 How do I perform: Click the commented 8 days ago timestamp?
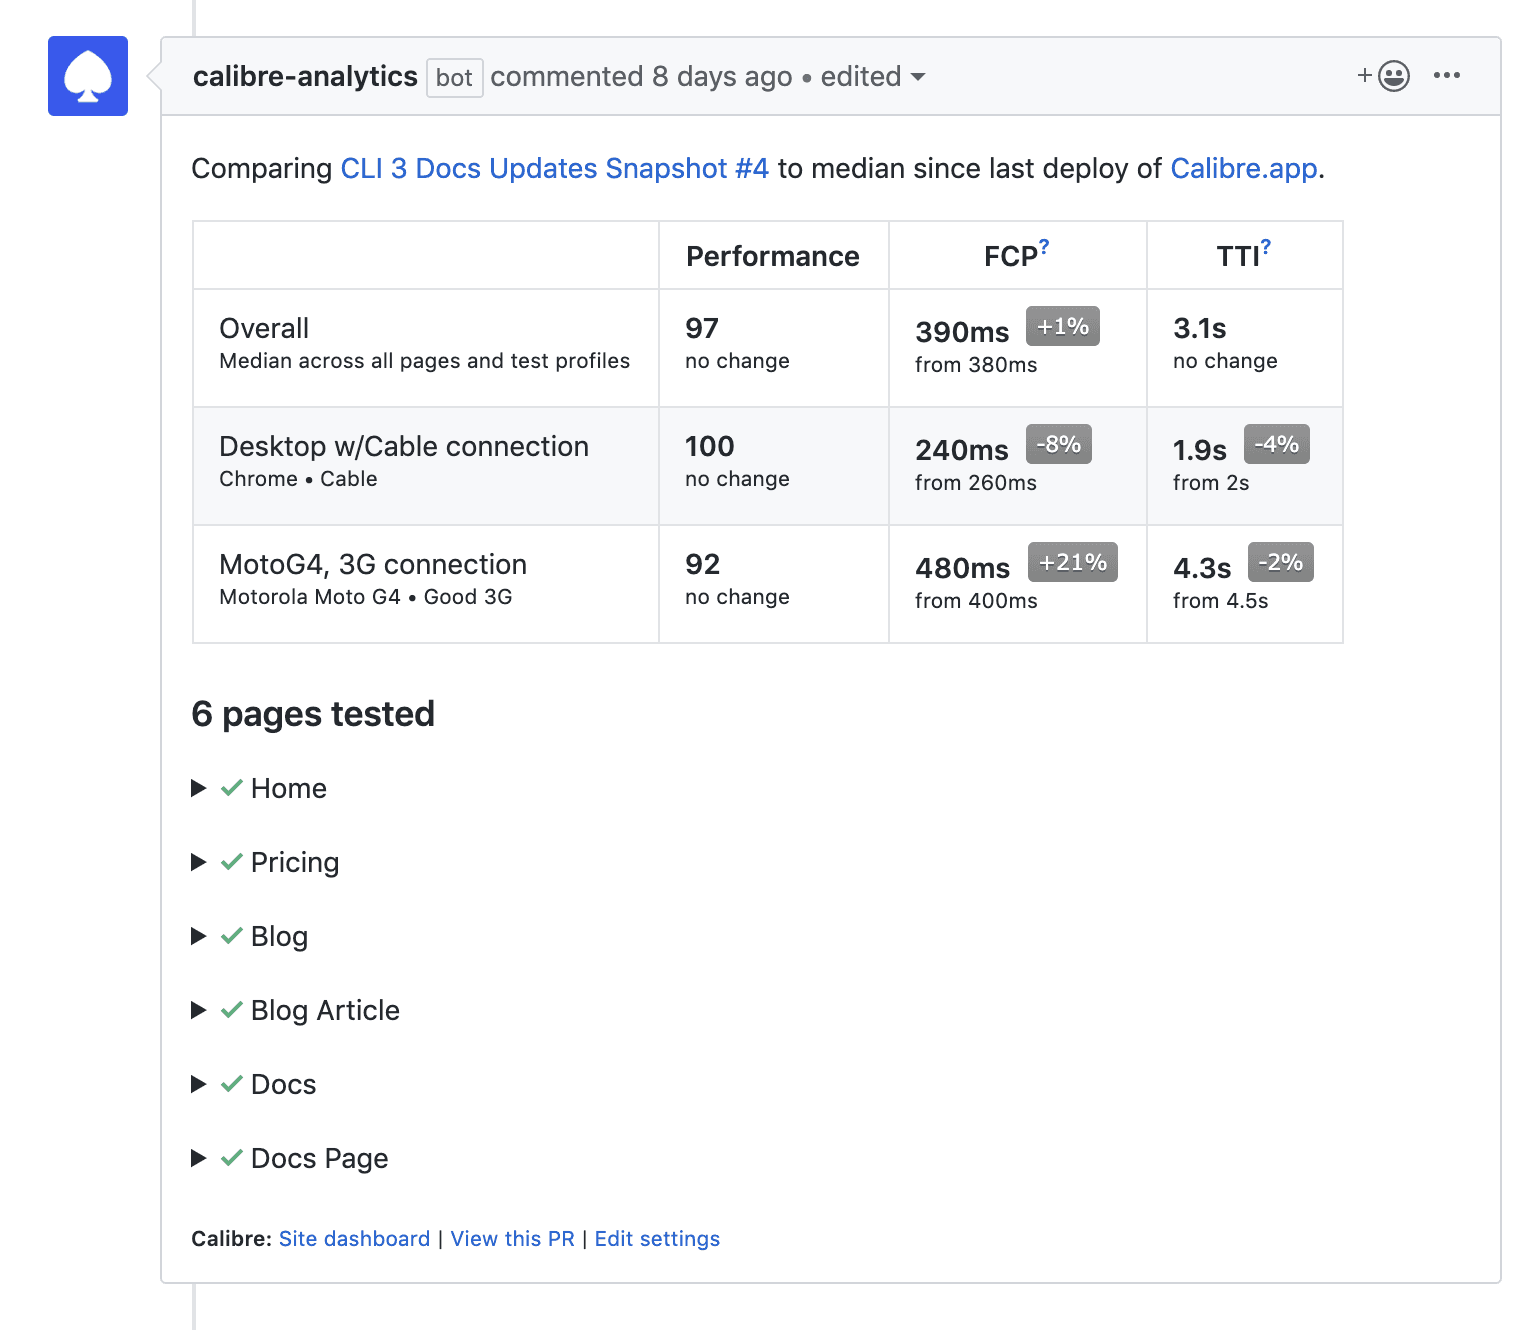643,76
